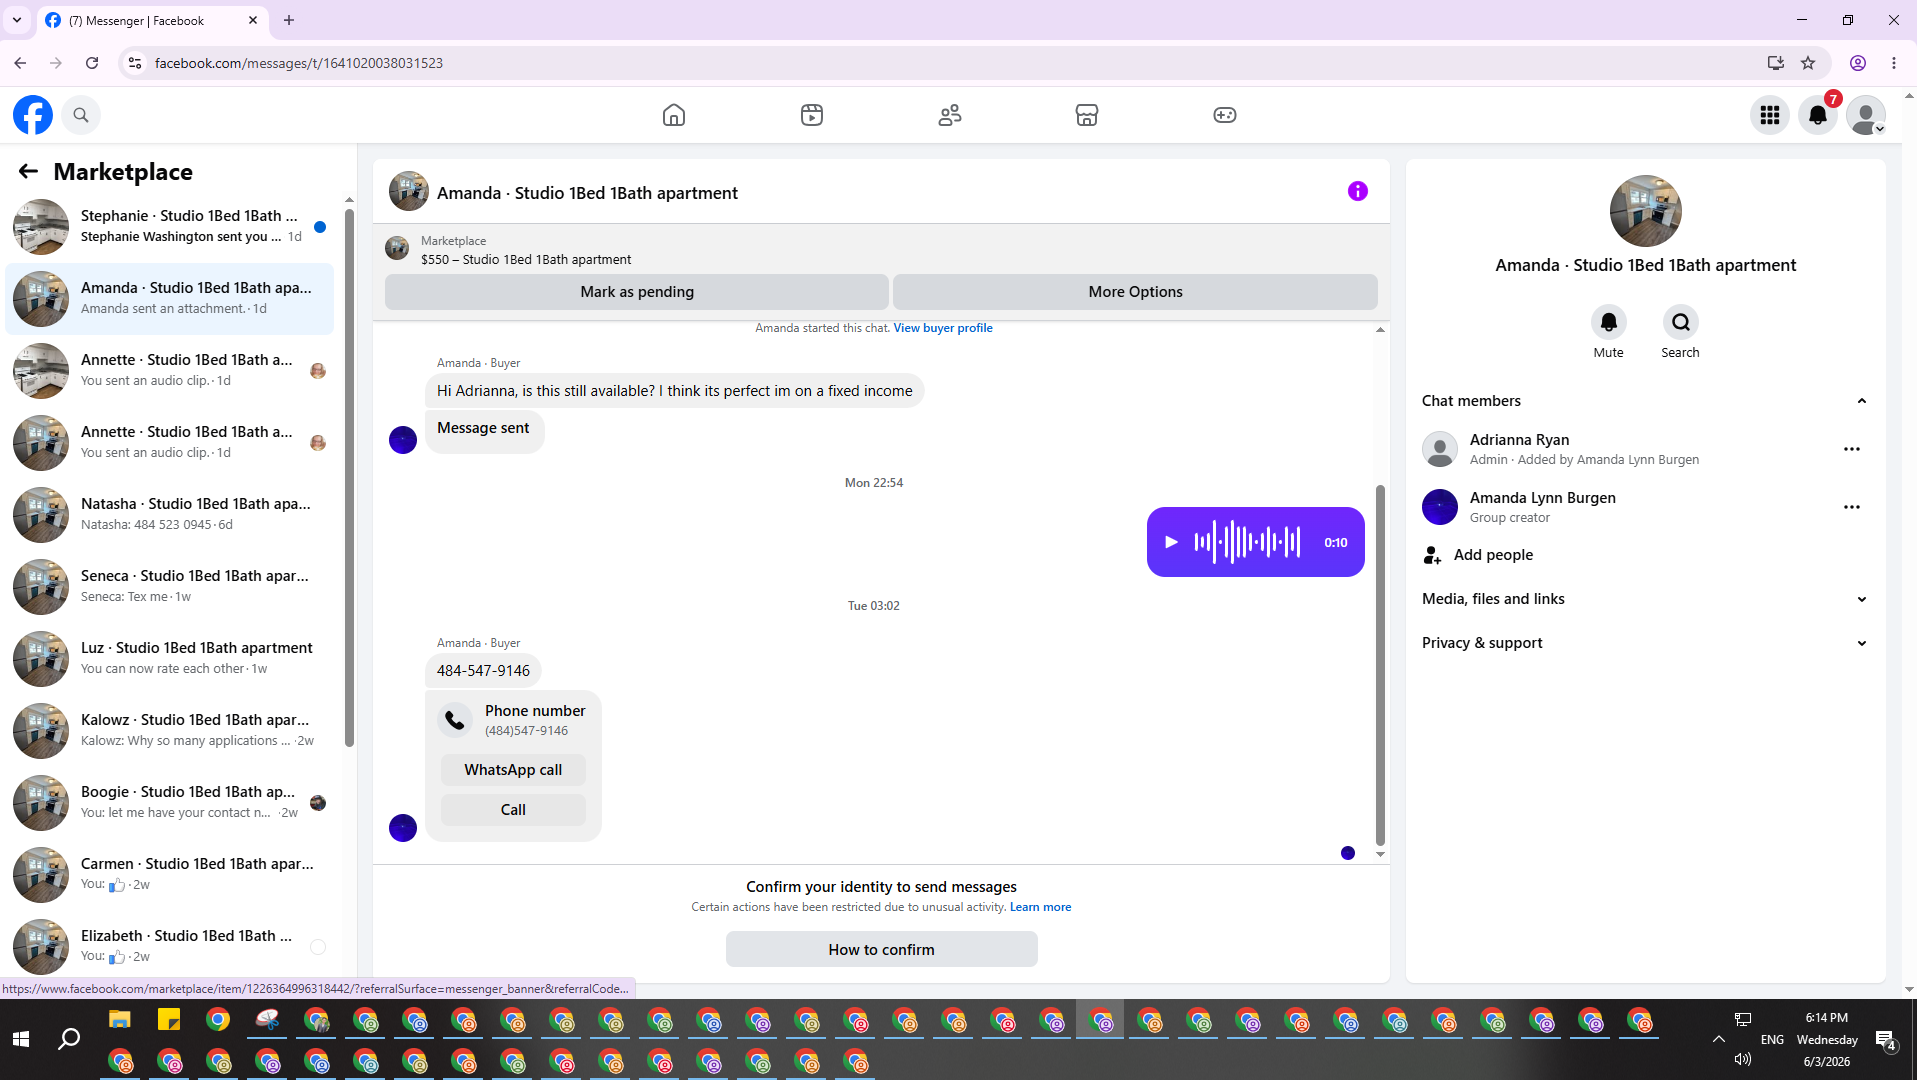Viewport: 1917px width, 1080px height.
Task: Open Chrome three-dot menu
Action: (1894, 63)
